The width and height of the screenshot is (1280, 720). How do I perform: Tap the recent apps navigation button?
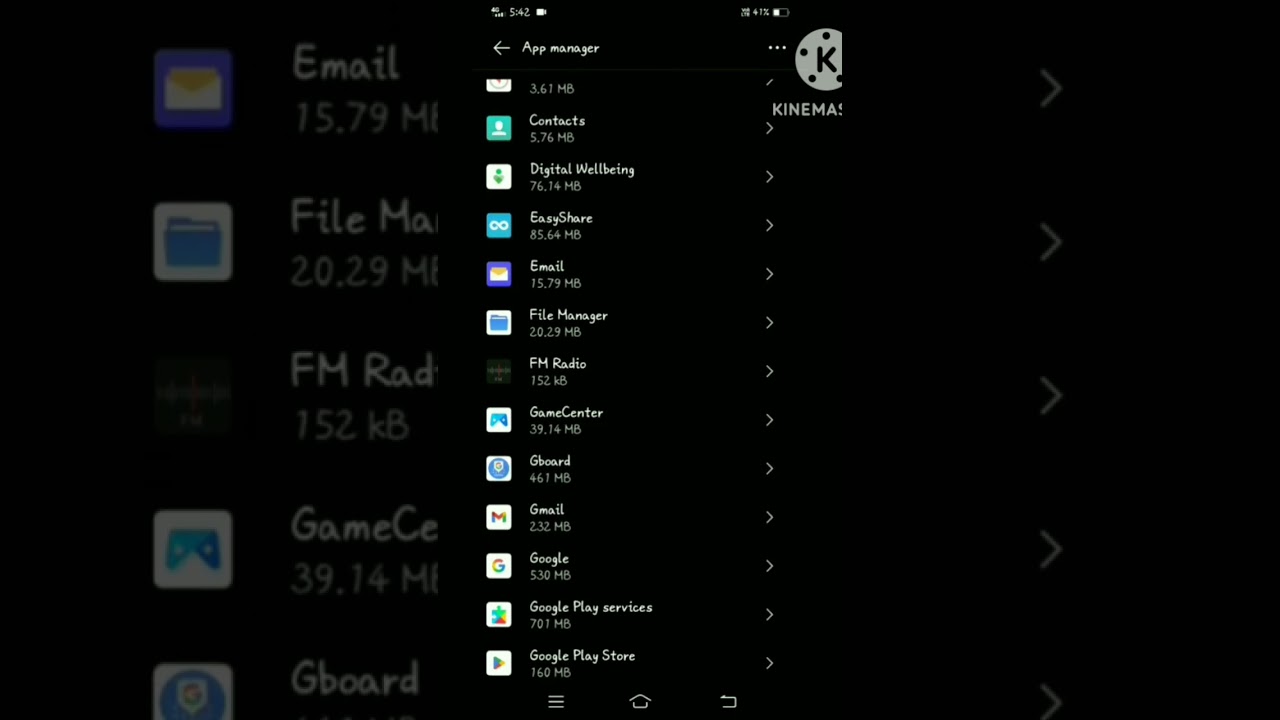pos(556,702)
